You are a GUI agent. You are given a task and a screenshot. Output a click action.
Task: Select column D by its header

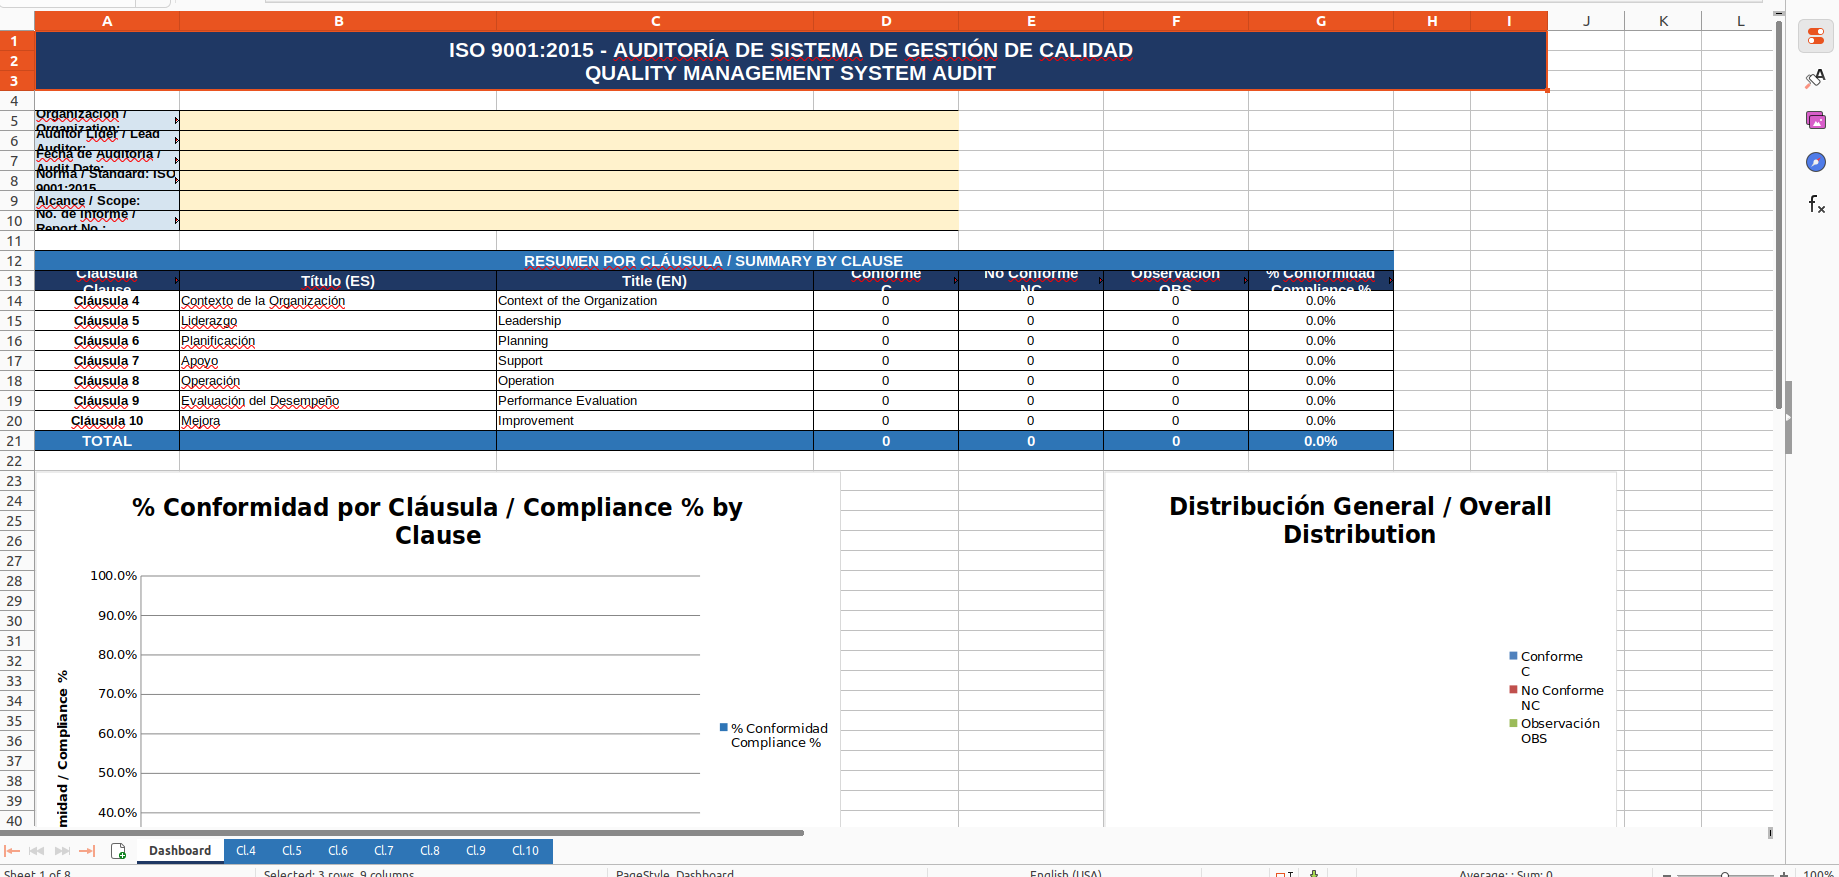click(x=886, y=21)
